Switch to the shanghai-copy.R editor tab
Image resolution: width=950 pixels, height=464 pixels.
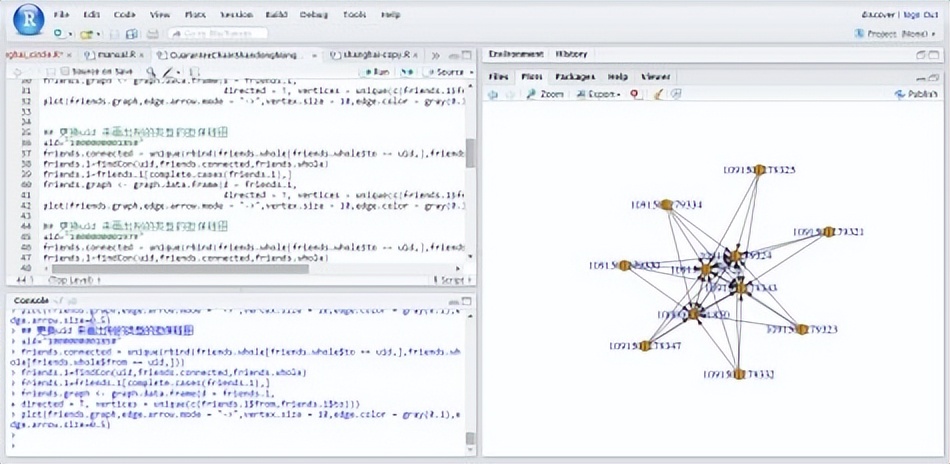(372, 55)
